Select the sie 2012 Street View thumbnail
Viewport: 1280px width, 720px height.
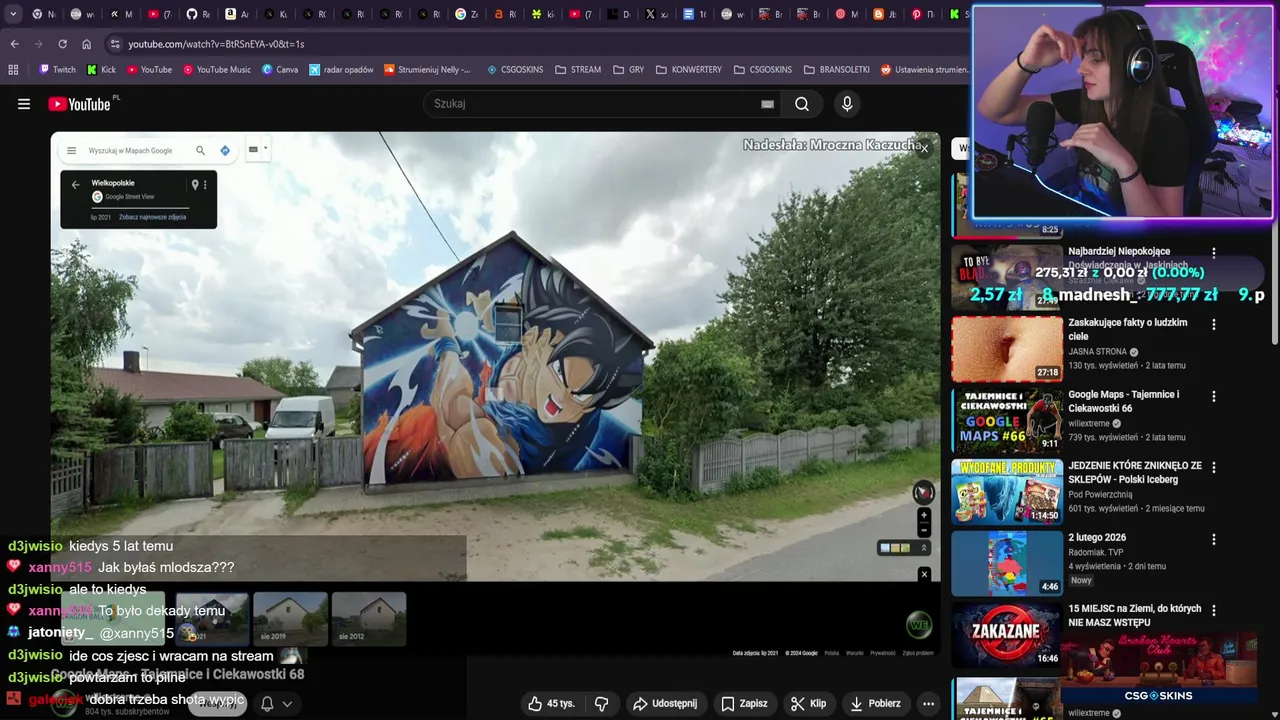[x=369, y=618]
